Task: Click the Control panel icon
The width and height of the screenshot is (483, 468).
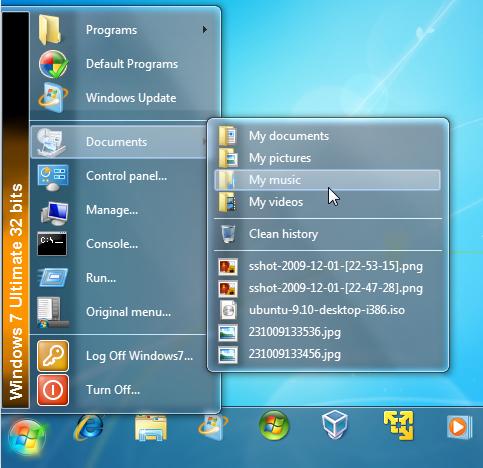Action: [53, 177]
